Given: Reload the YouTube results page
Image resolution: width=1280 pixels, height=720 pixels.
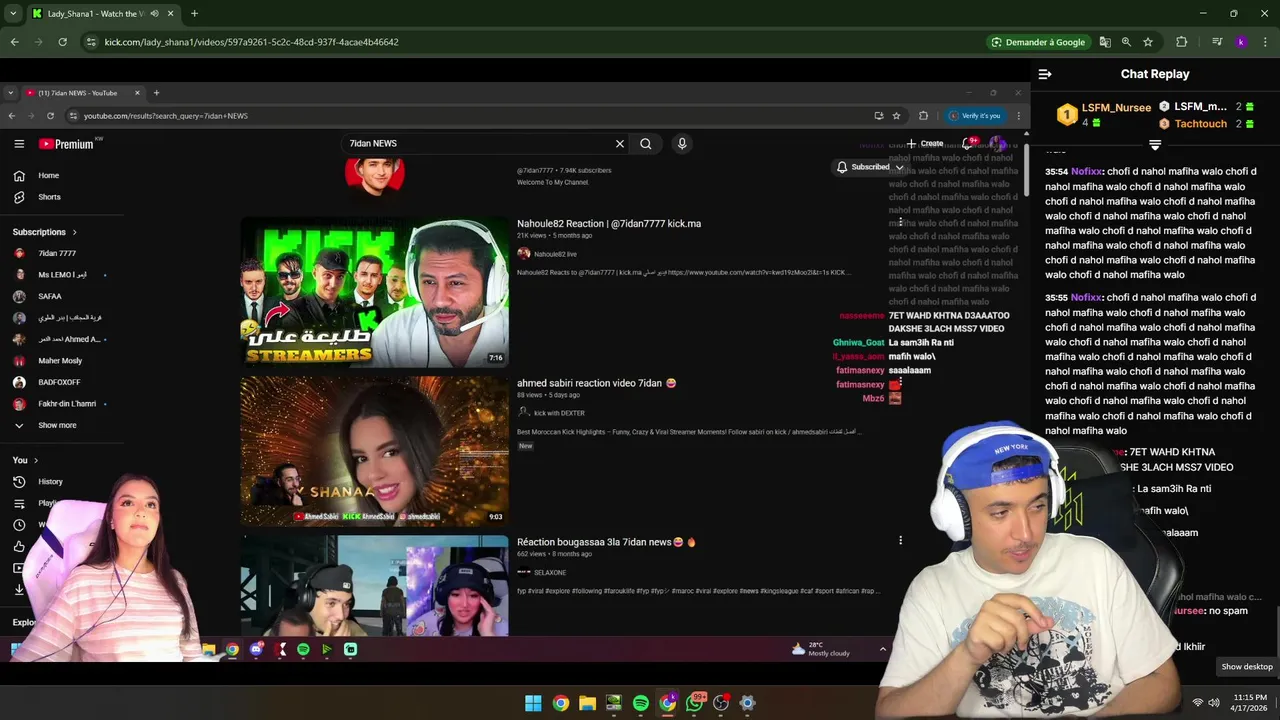Looking at the screenshot, I should point(50,116).
